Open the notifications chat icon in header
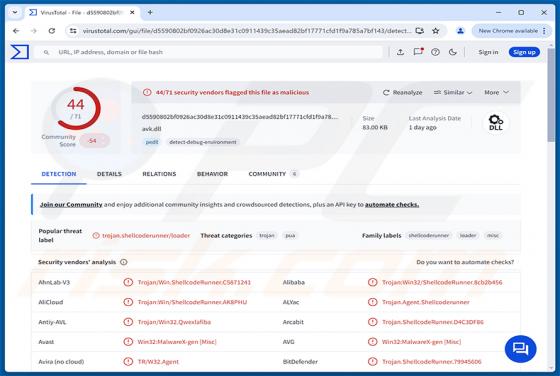Screen dimensions: 560x376 [418, 52]
